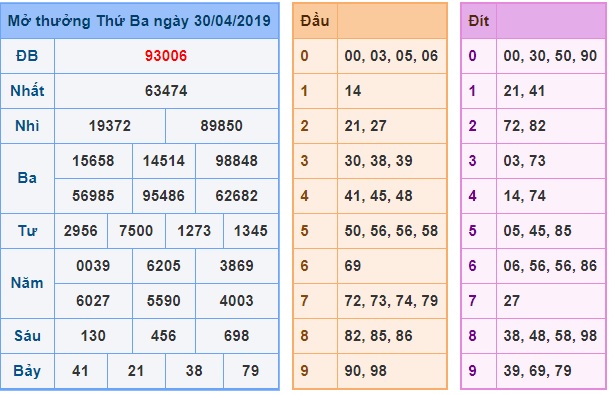Select Ba prize number 62682
Image resolution: width=610 pixels, height=395 pixels.
(237, 196)
